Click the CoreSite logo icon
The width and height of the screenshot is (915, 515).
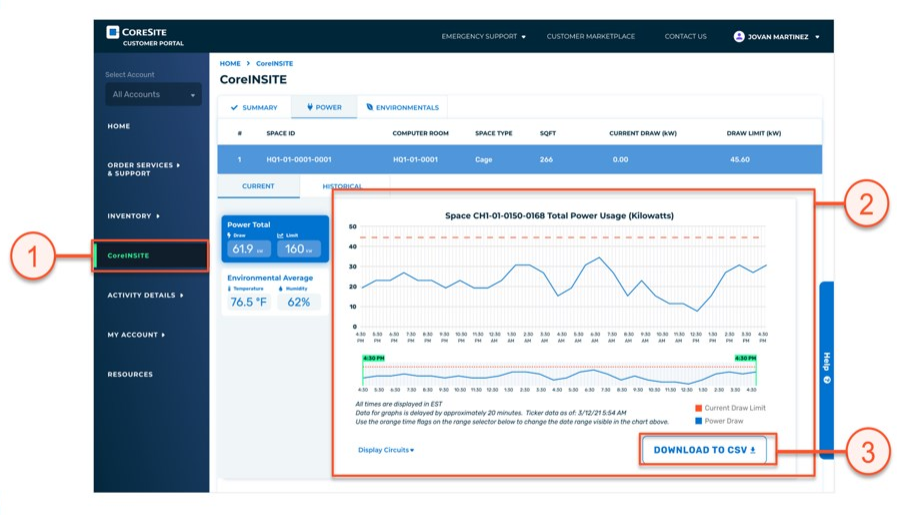[113, 33]
